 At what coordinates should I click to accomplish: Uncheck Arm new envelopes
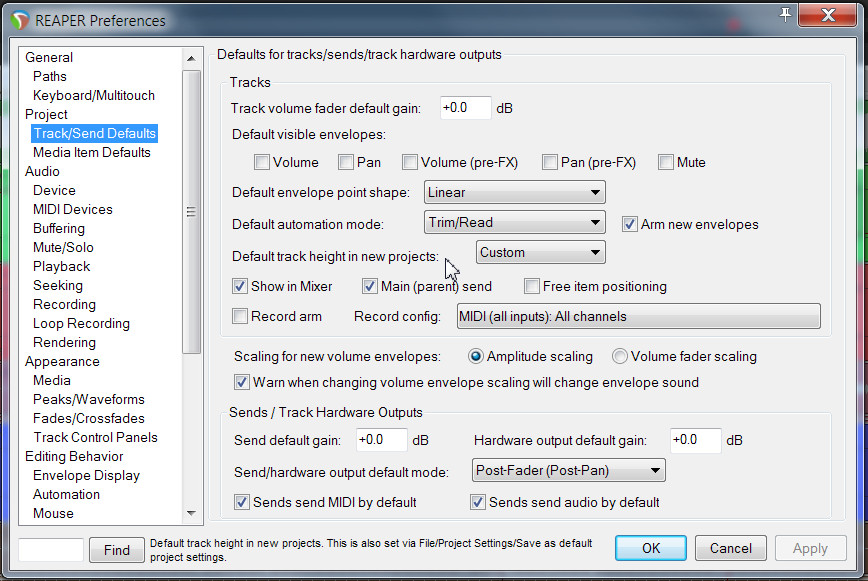[629, 224]
